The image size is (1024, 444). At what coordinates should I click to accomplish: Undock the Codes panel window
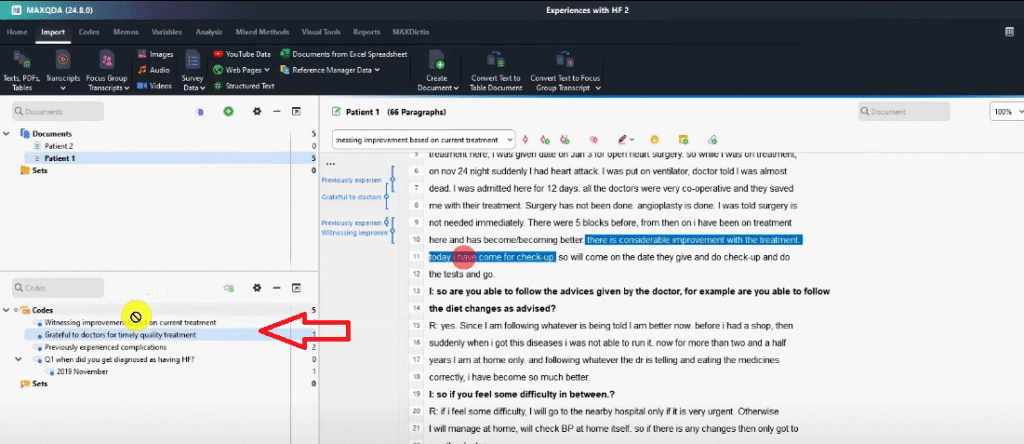[x=296, y=288]
